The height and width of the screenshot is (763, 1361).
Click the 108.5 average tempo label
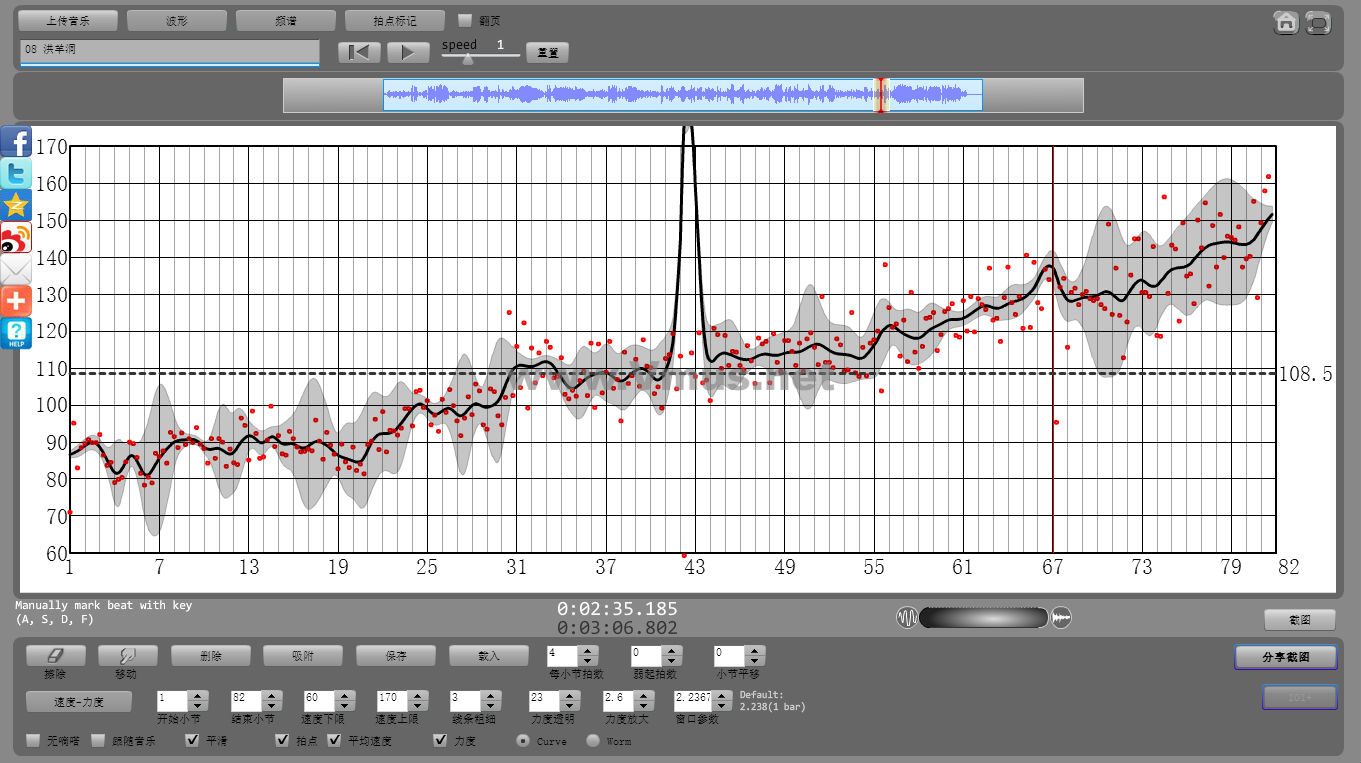point(1306,374)
